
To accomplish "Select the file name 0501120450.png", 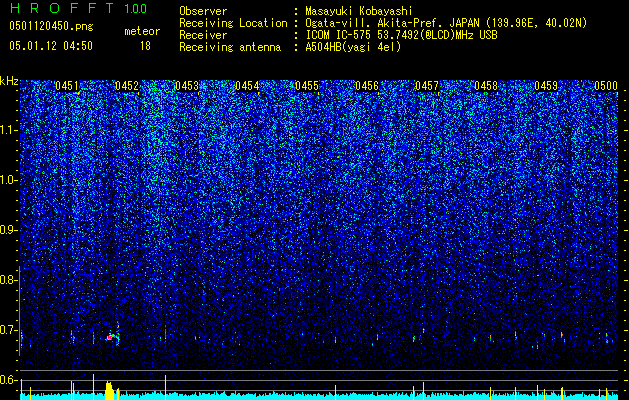I will pyautogui.click(x=51, y=26).
